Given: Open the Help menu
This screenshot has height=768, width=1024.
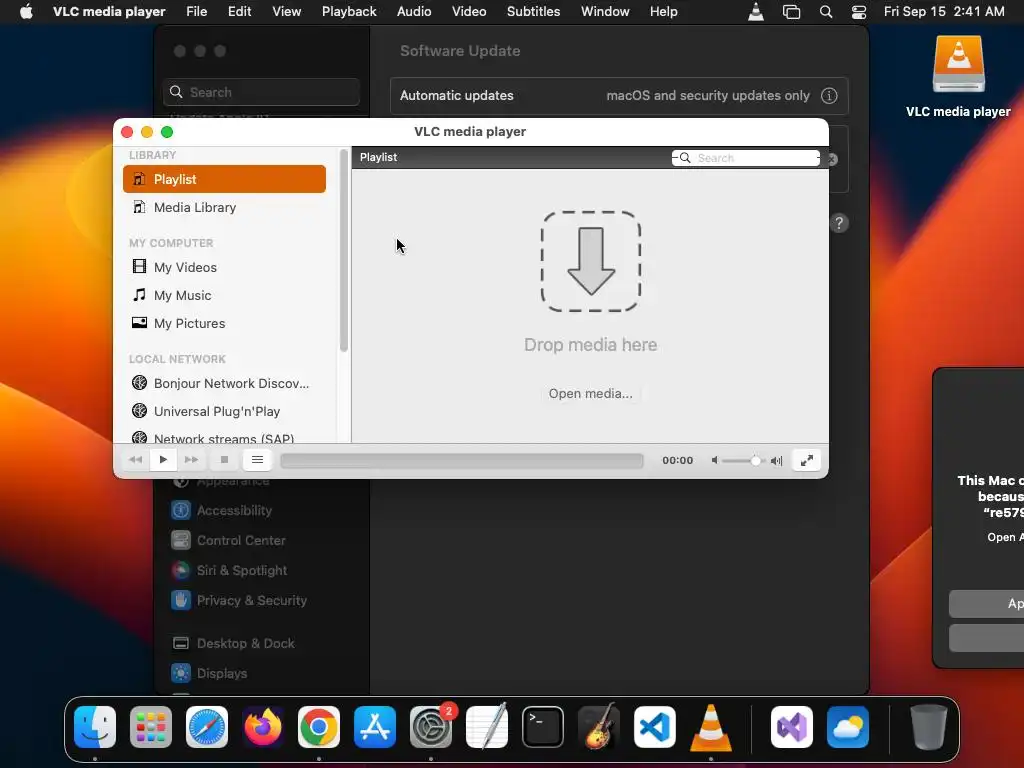Looking at the screenshot, I should pos(664,11).
